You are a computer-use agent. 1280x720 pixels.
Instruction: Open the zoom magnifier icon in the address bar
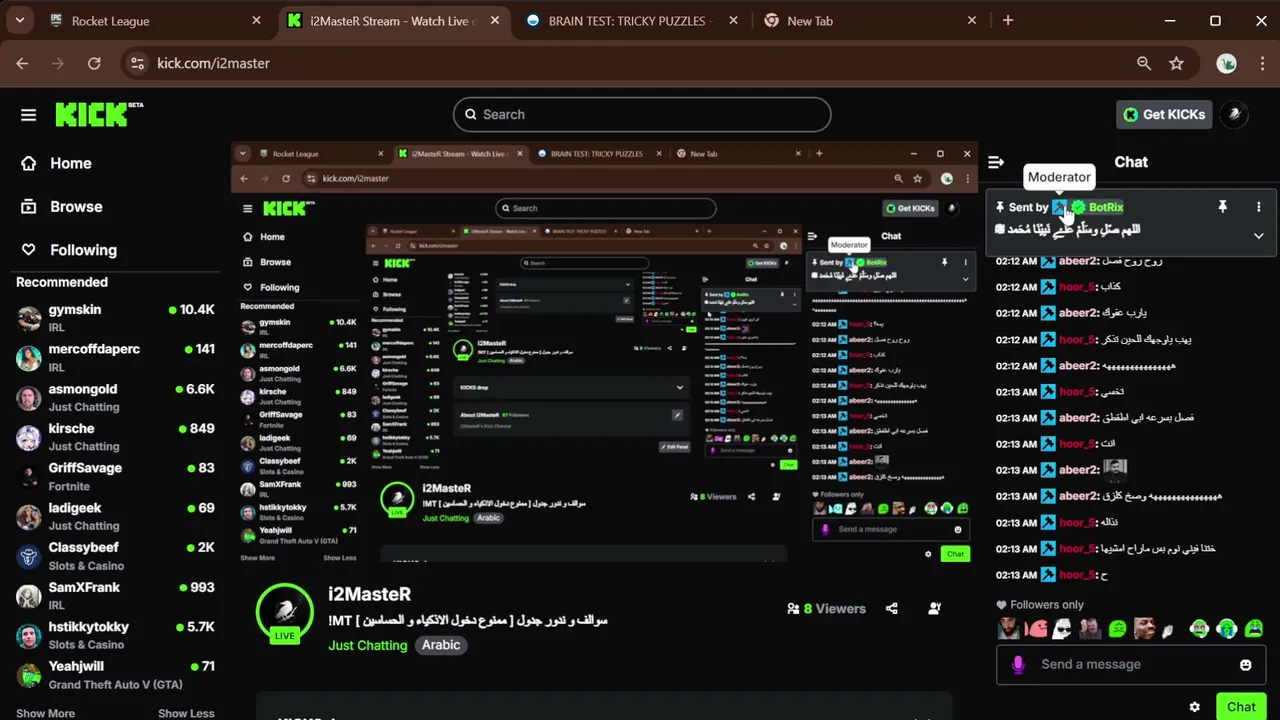pos(1144,63)
